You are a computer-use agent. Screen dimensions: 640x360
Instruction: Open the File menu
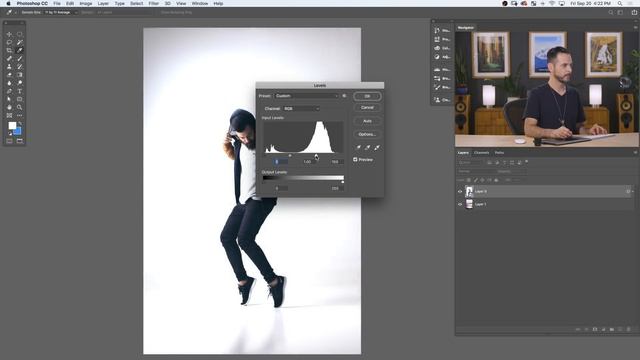click(x=57, y=3)
